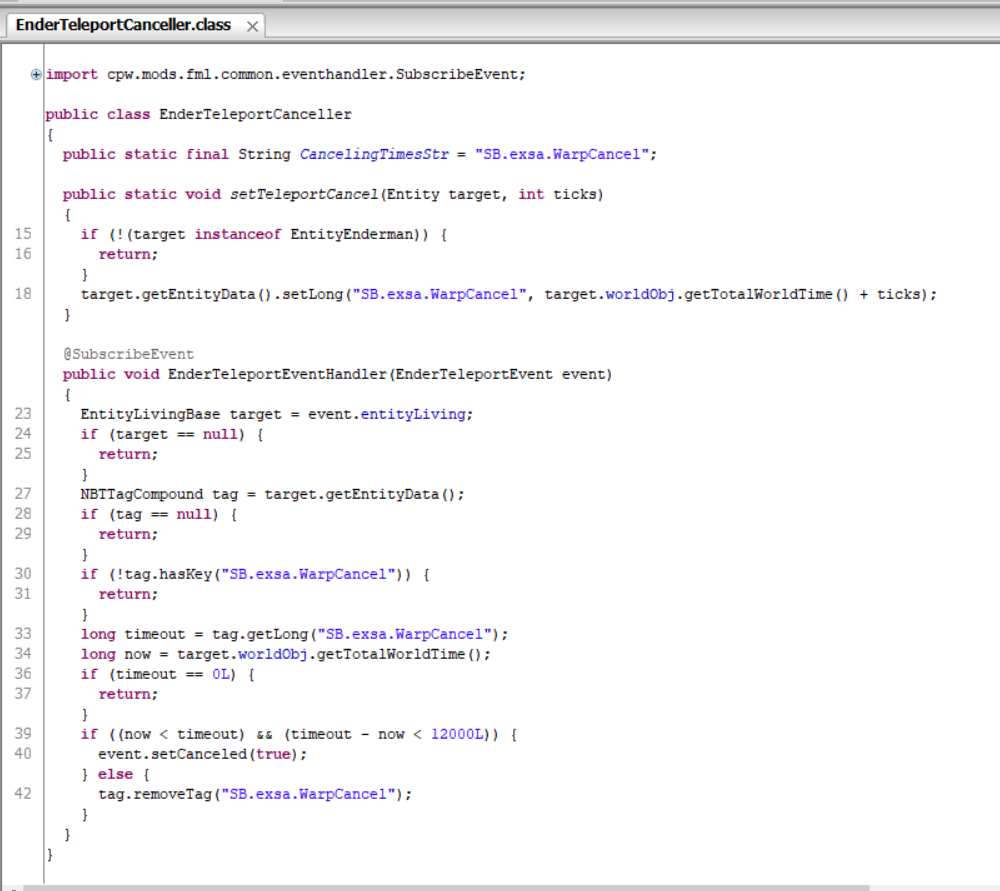Click the horizontal scrollbar at the bottom
Viewport: 1000px width, 891px height.
(x=446, y=887)
